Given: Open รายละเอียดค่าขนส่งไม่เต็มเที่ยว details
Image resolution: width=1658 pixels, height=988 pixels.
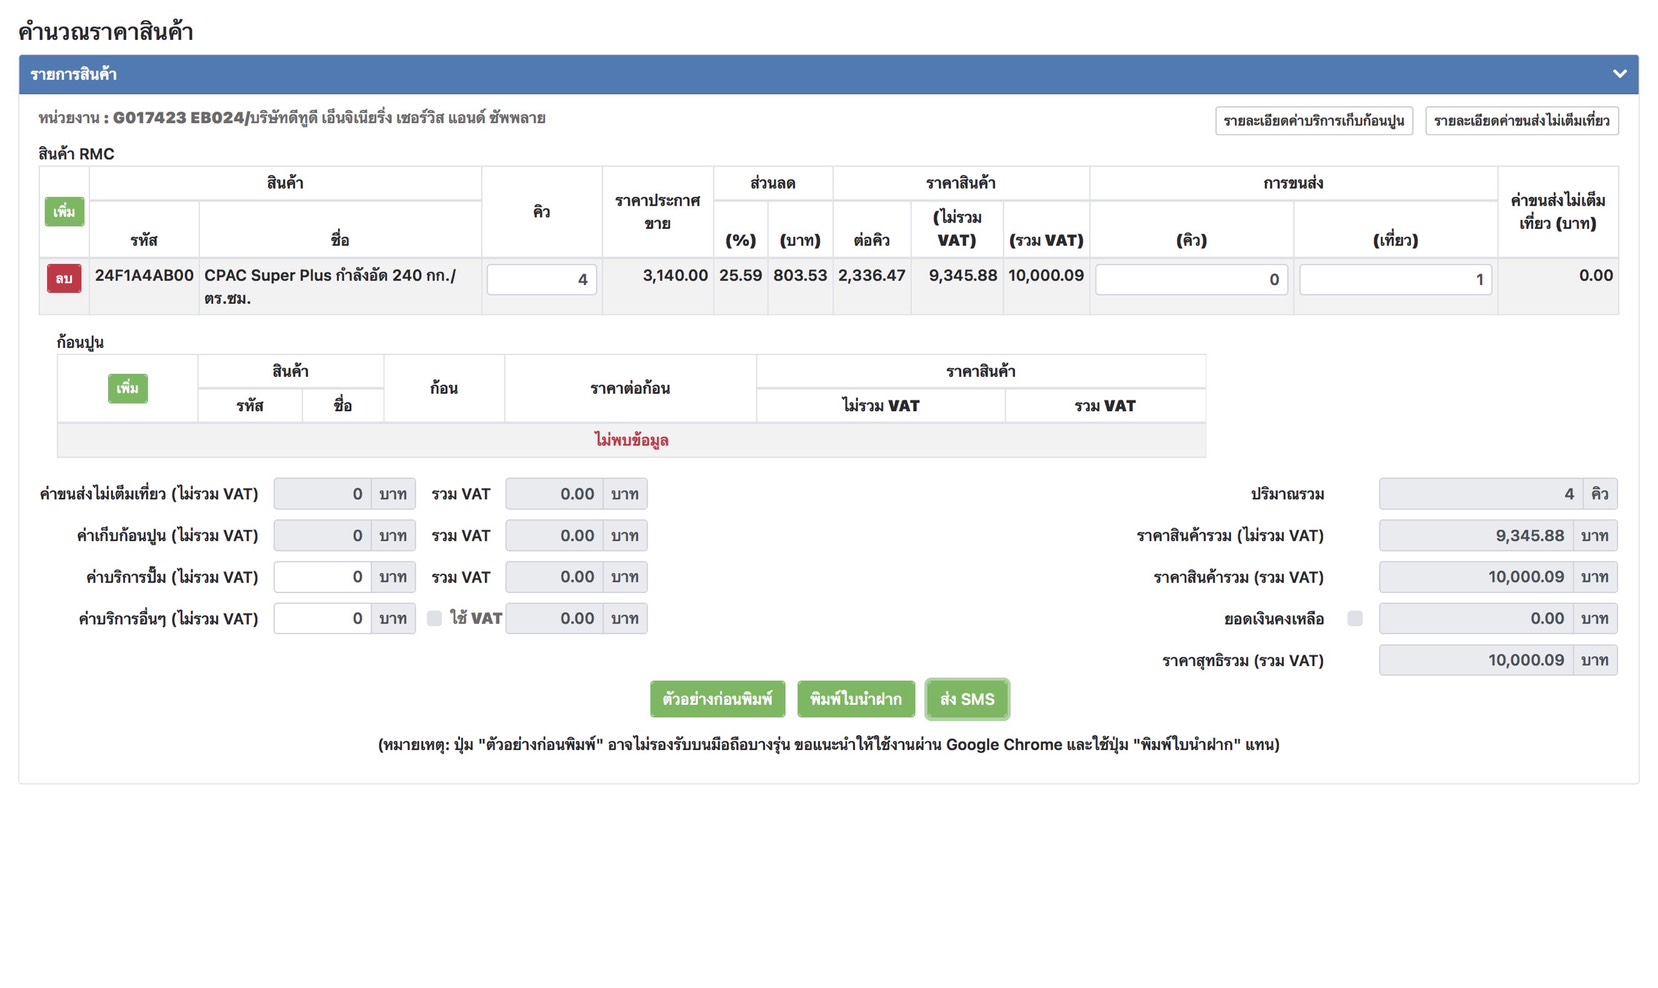Looking at the screenshot, I should (x=1522, y=121).
